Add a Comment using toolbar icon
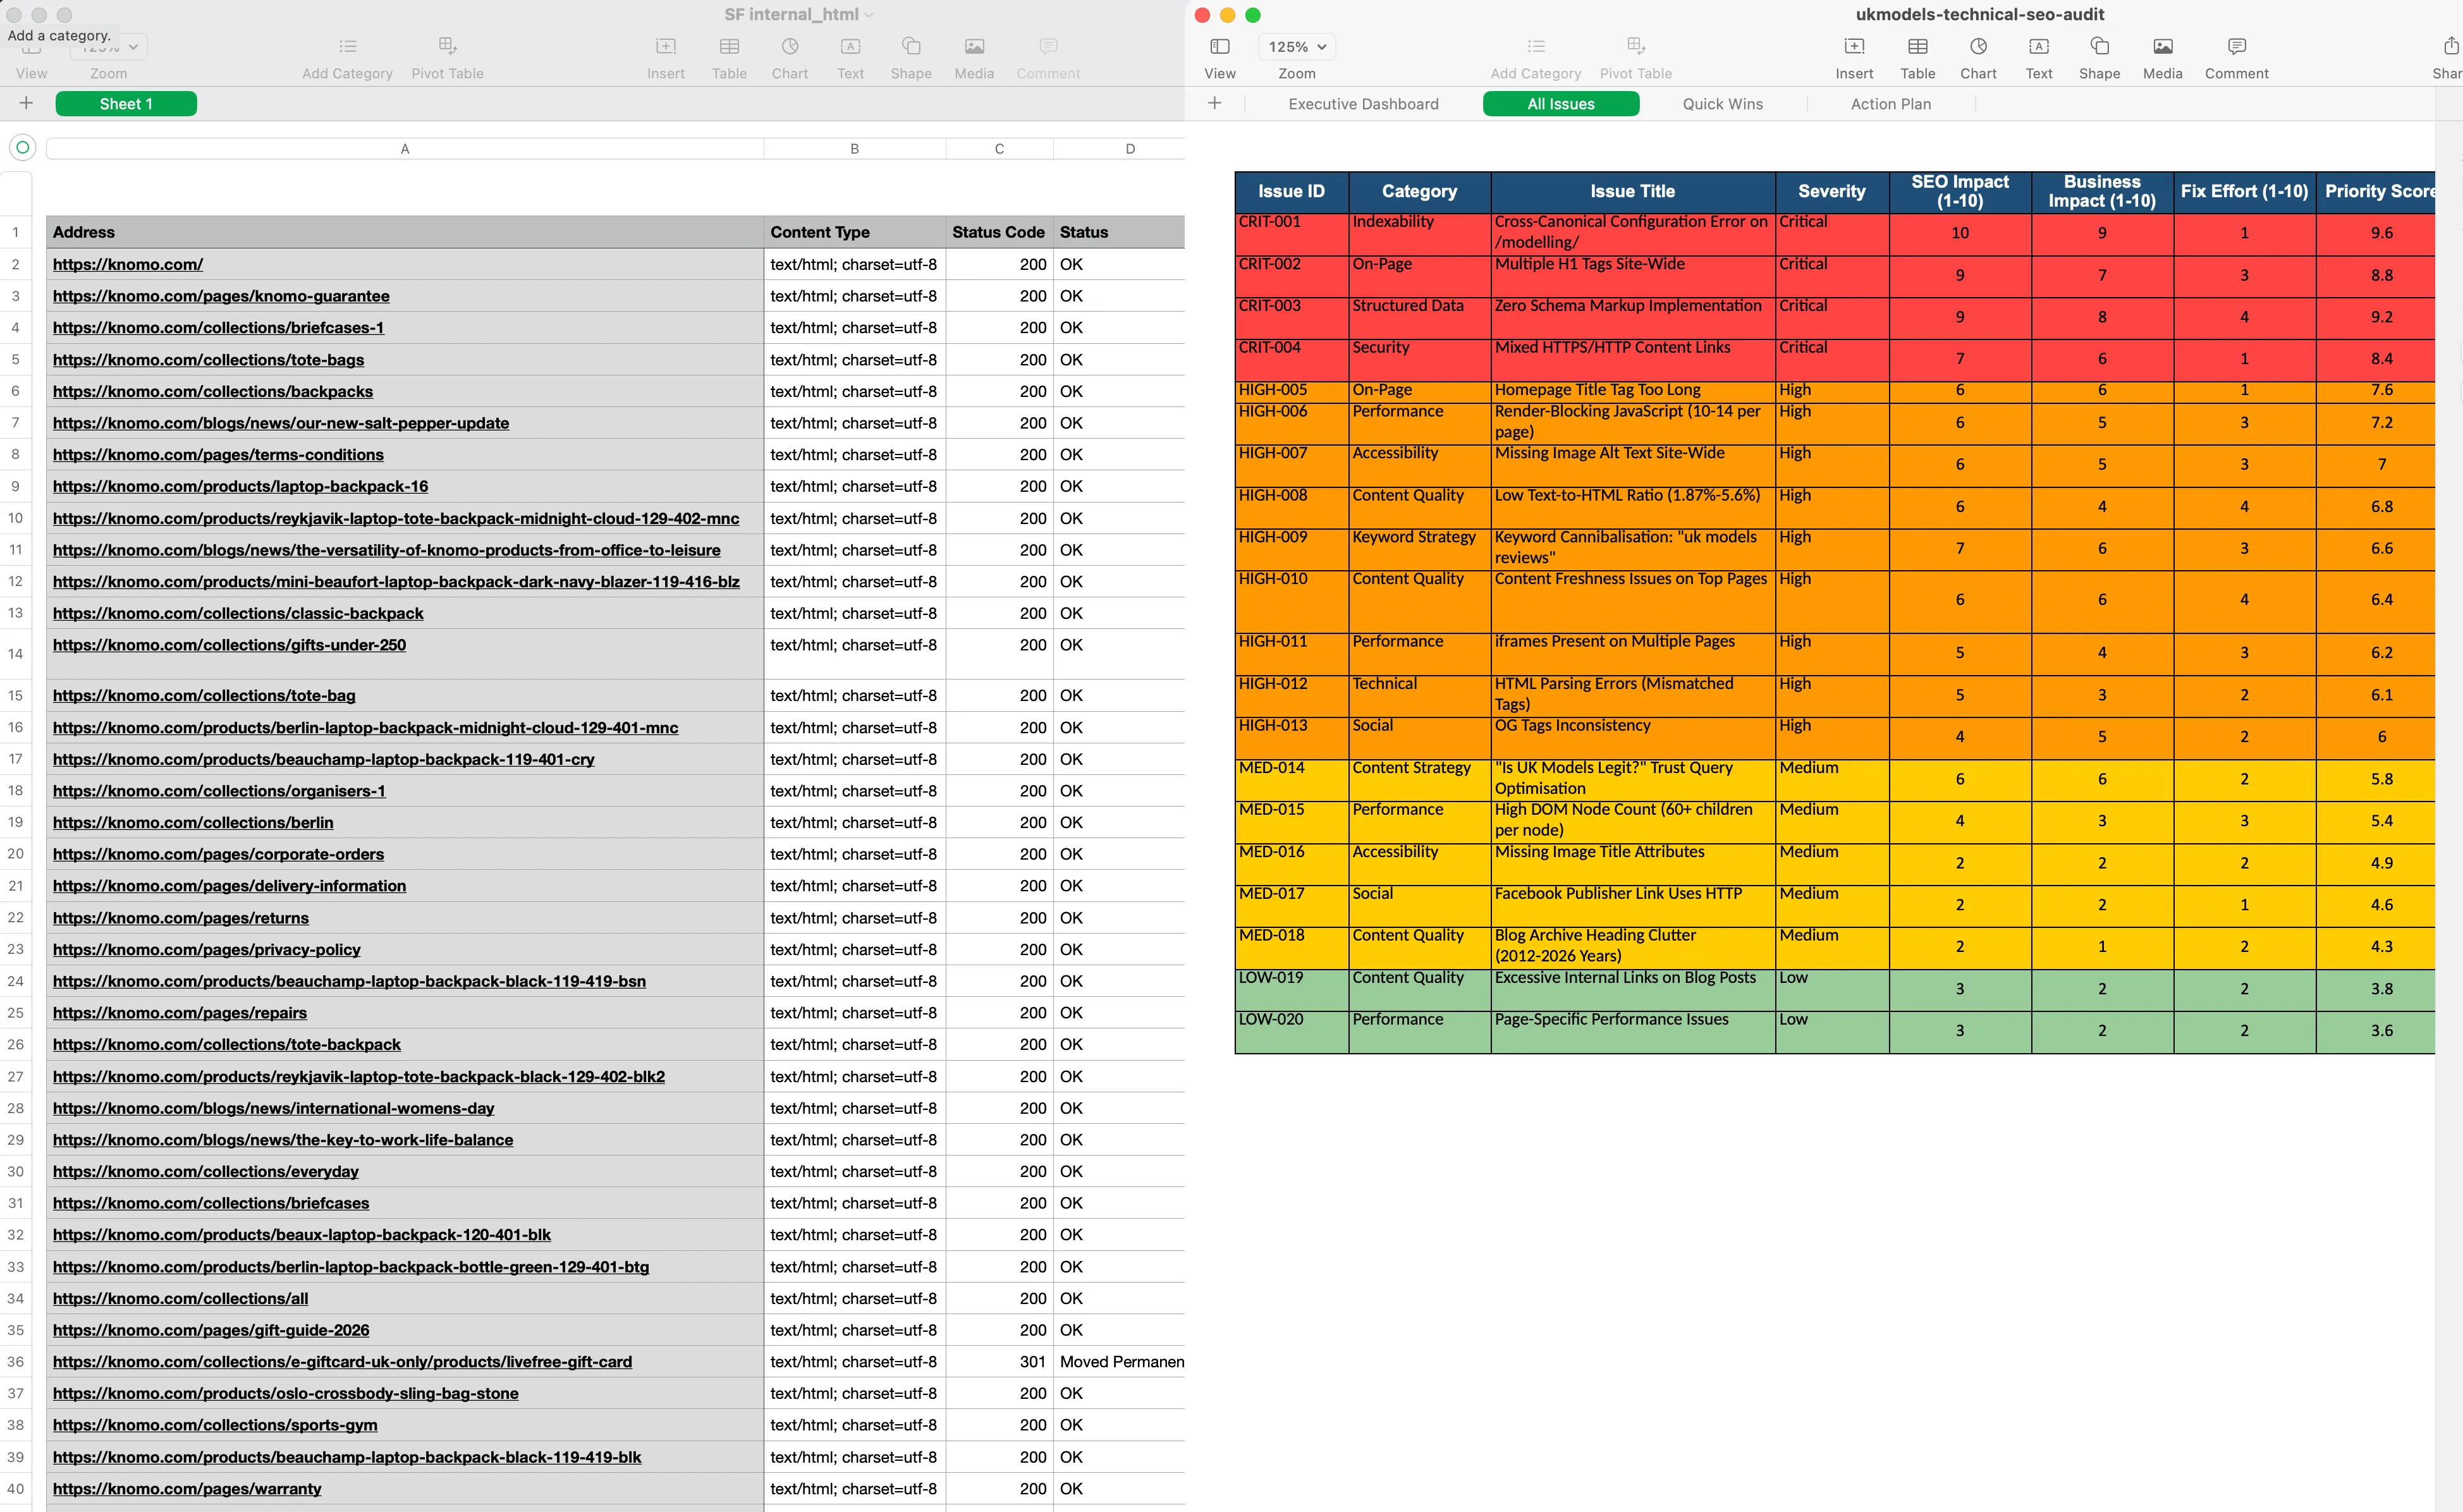This screenshot has width=2463, height=1512. click(x=2236, y=47)
